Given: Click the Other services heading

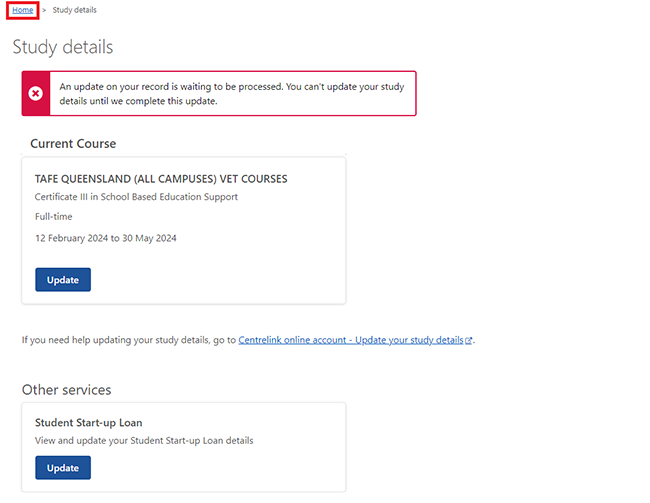Looking at the screenshot, I should pyautogui.click(x=66, y=390).
